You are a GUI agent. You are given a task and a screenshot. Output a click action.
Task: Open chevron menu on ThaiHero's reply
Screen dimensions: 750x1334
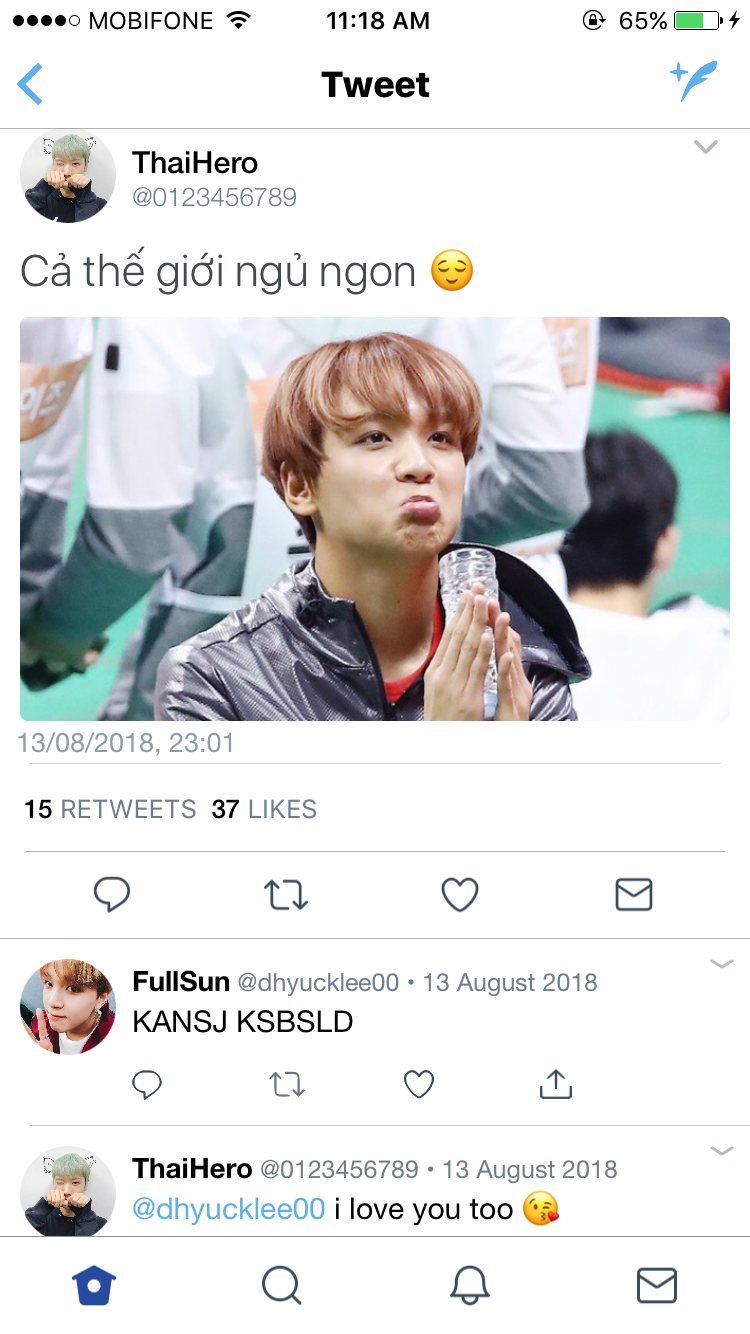[721, 1151]
